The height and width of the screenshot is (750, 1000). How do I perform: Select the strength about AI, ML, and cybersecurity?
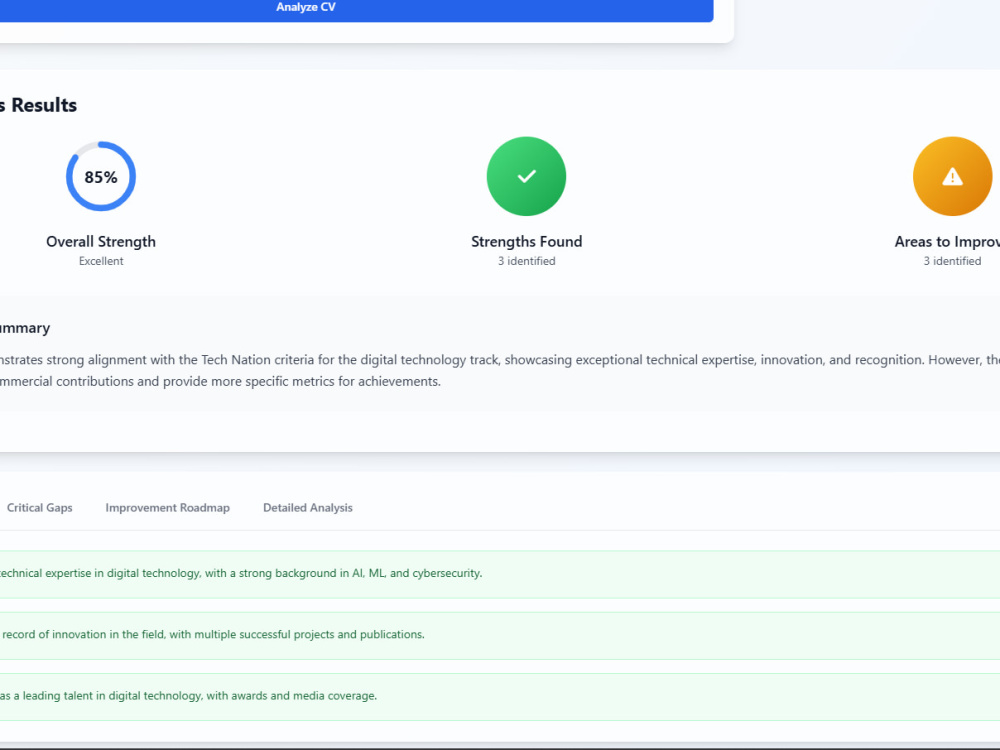(x=500, y=574)
